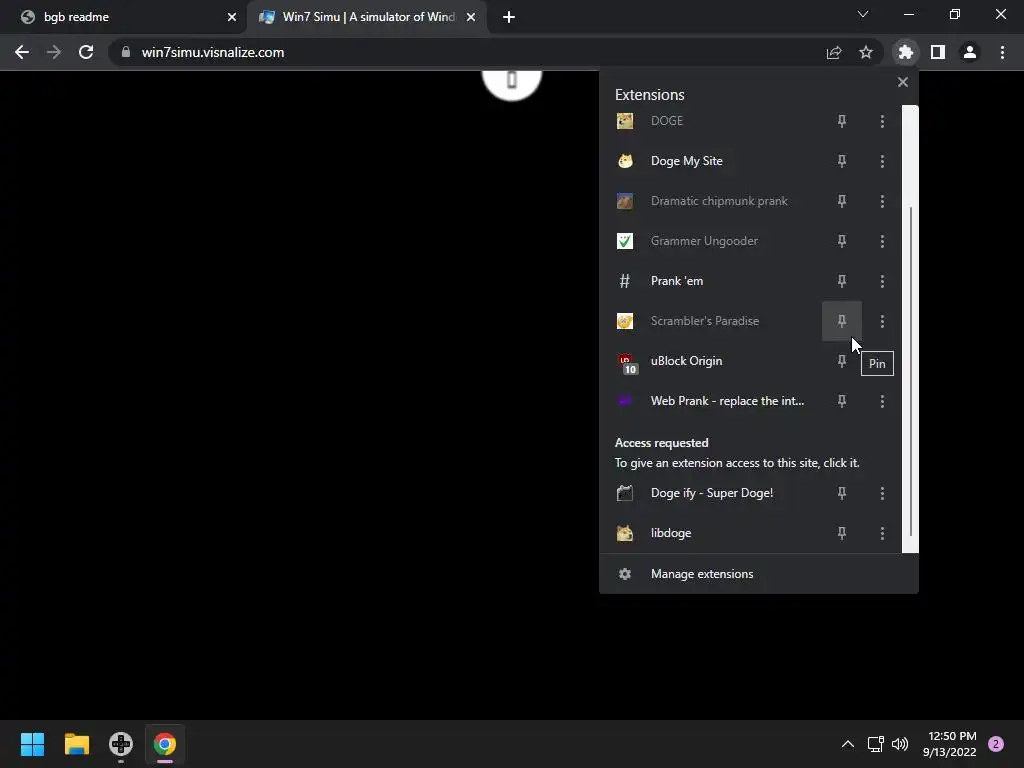The image size is (1024, 768).
Task: Toggle the Chrome side panel icon
Action: pos(938,52)
